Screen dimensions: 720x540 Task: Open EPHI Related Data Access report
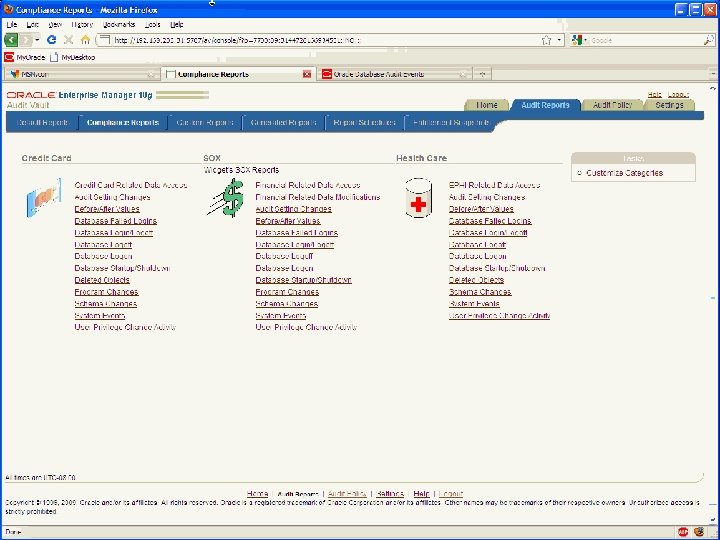[495, 185]
